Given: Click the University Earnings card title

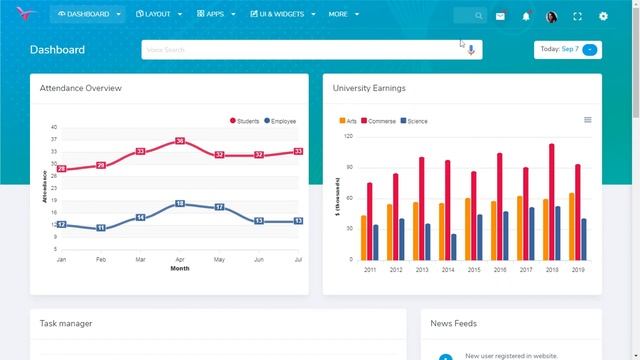Looking at the screenshot, I should [x=369, y=88].
